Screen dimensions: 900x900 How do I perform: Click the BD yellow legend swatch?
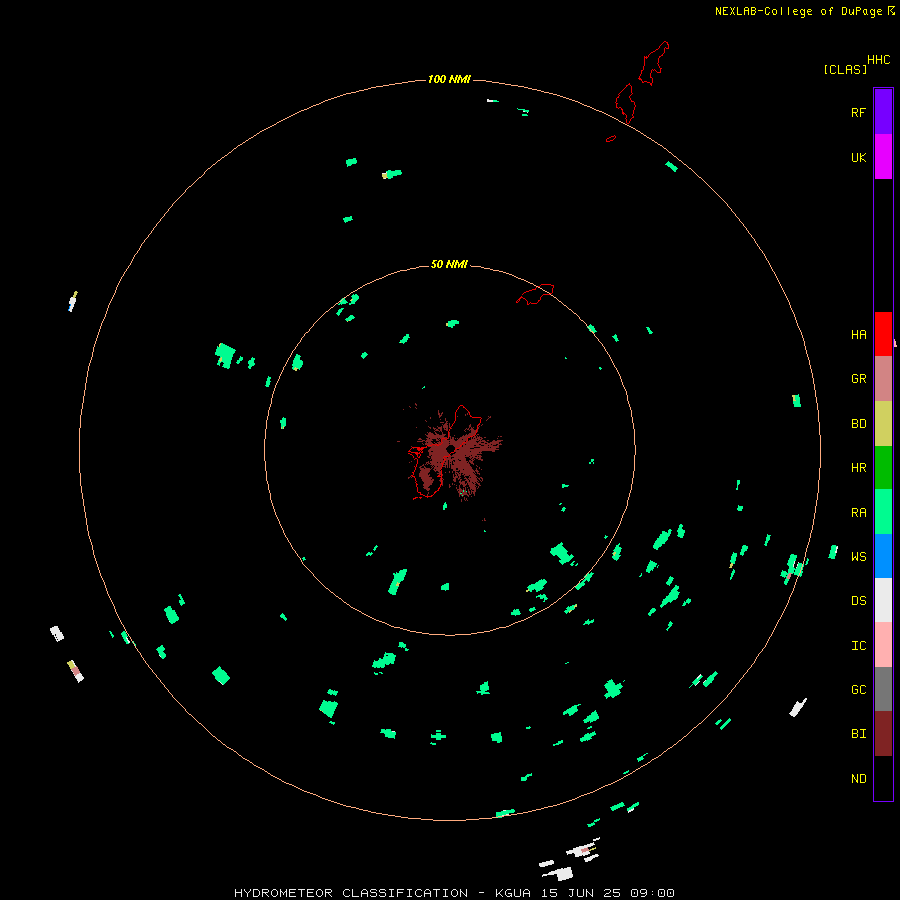[883, 424]
